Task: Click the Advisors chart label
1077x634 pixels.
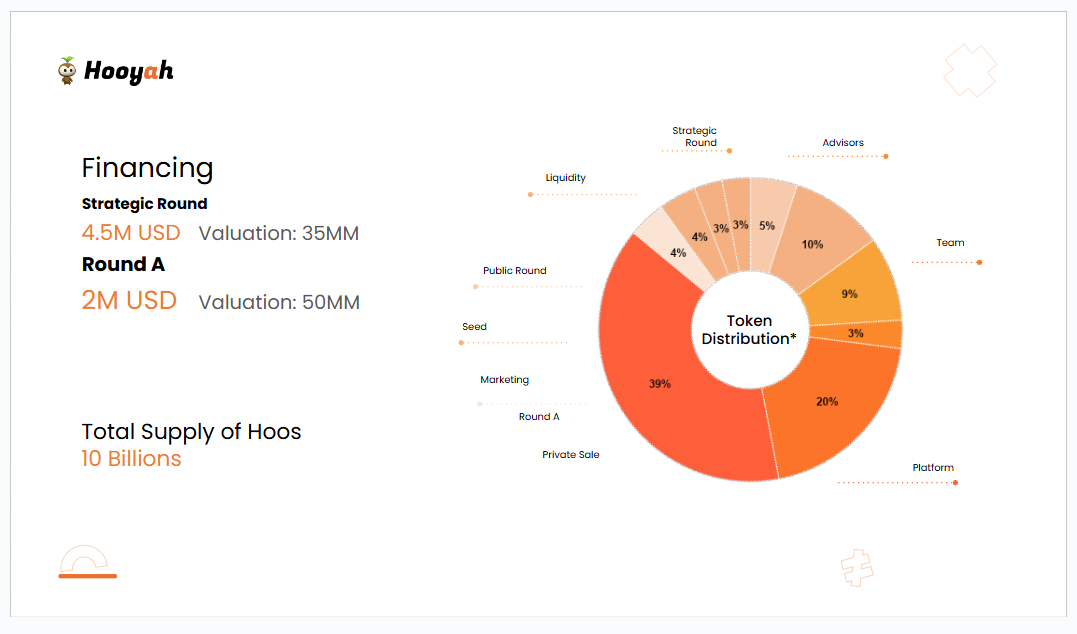Action: point(843,143)
